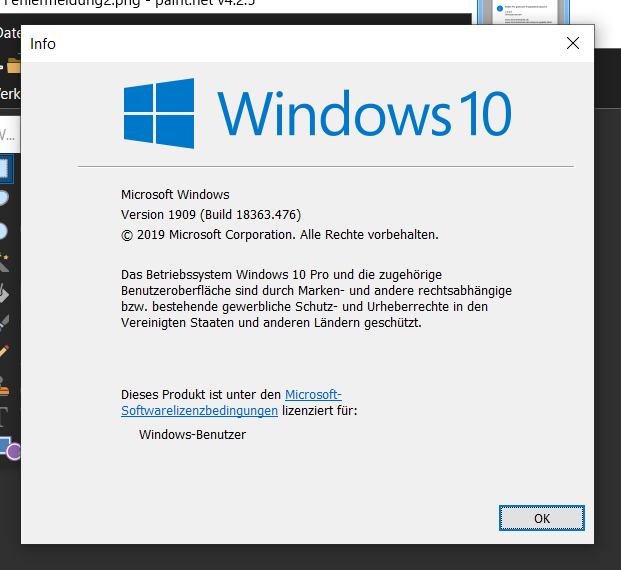Select the Paint Bucket tool in paint.net
Screen dimensions: 621x570
click(x=5, y=294)
